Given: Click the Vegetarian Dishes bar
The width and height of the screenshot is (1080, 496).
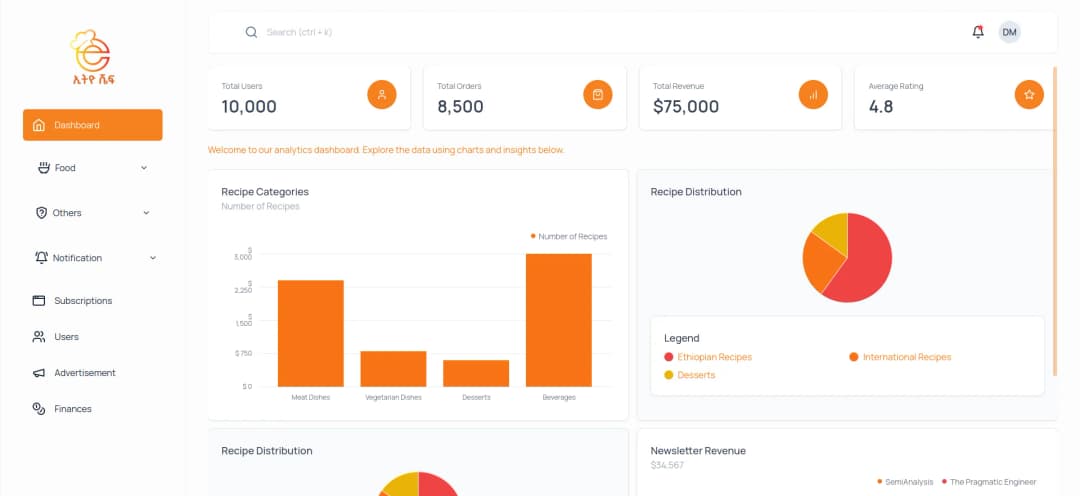Looking at the screenshot, I should click(393, 369).
